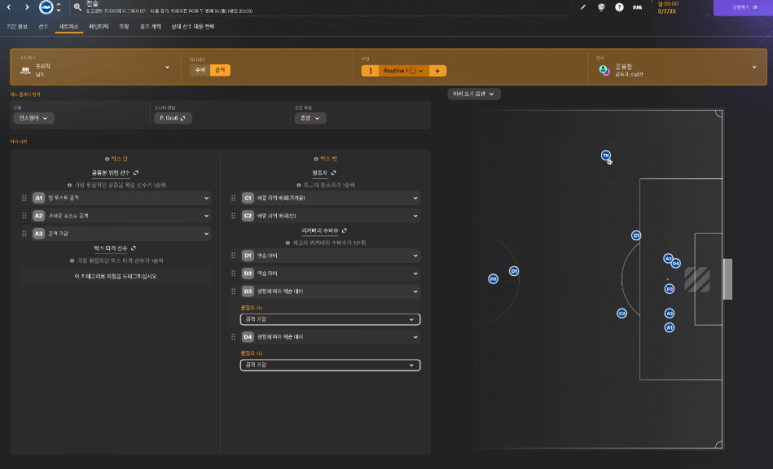Select the A1 player marker on pitch

(669, 327)
